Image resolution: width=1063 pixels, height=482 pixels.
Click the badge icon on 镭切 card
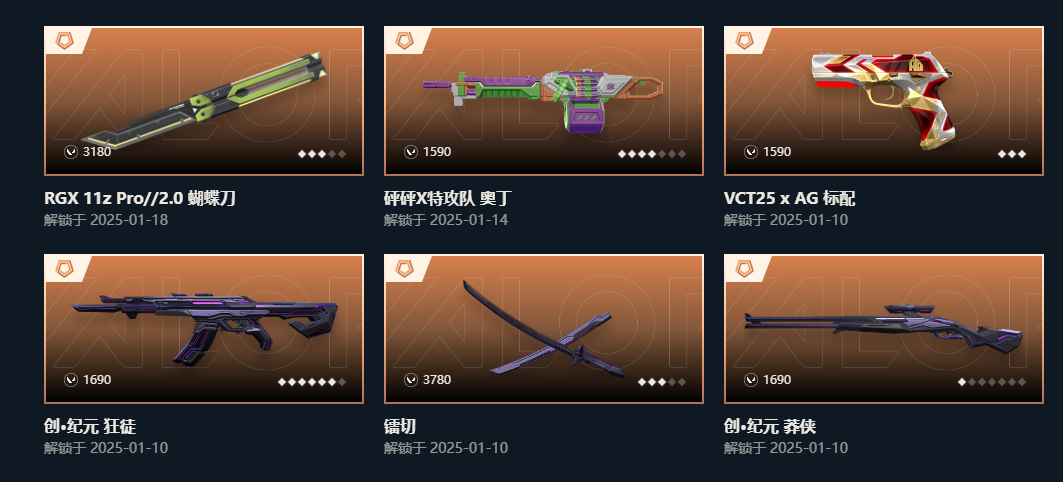tap(404, 268)
